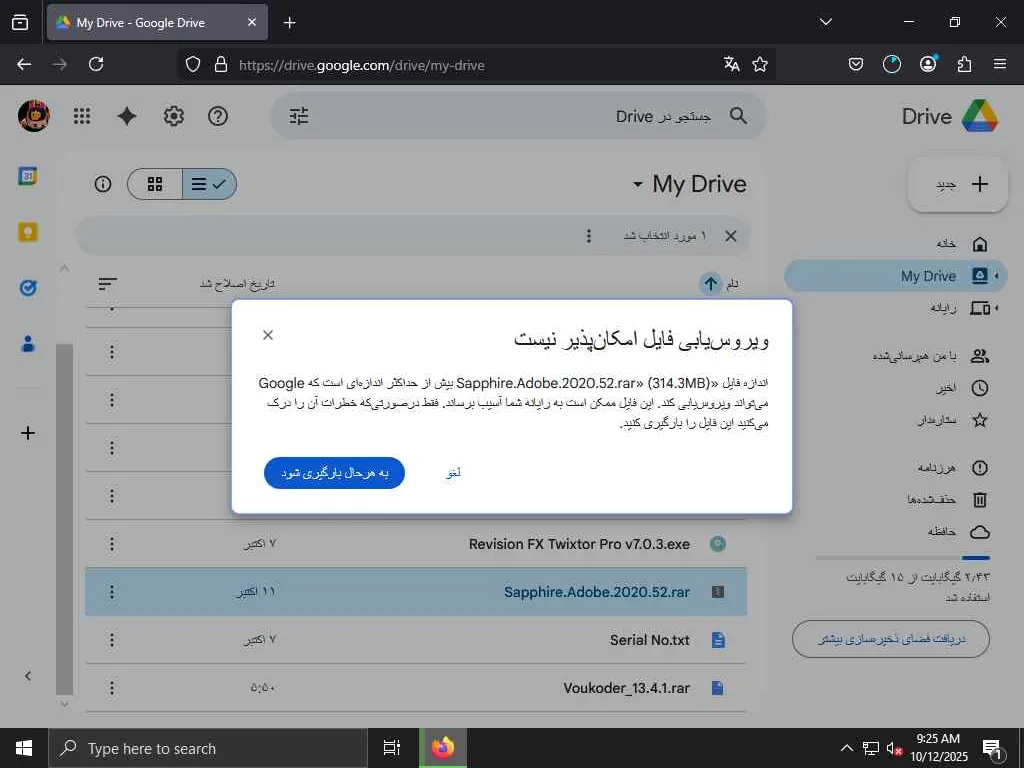Close the virus scan dialog with X

pyautogui.click(x=268, y=335)
